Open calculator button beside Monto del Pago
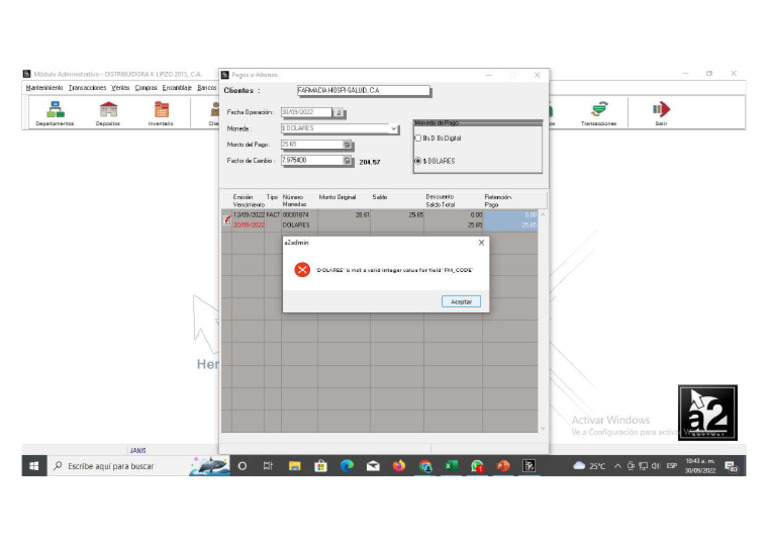The width and height of the screenshot is (768, 543). 347,145
